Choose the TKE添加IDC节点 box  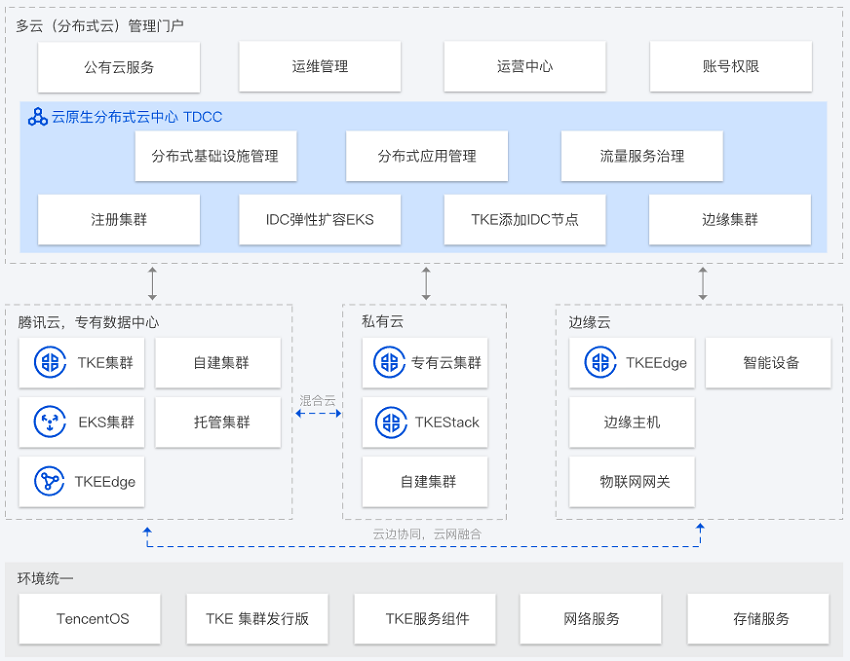[525, 220]
